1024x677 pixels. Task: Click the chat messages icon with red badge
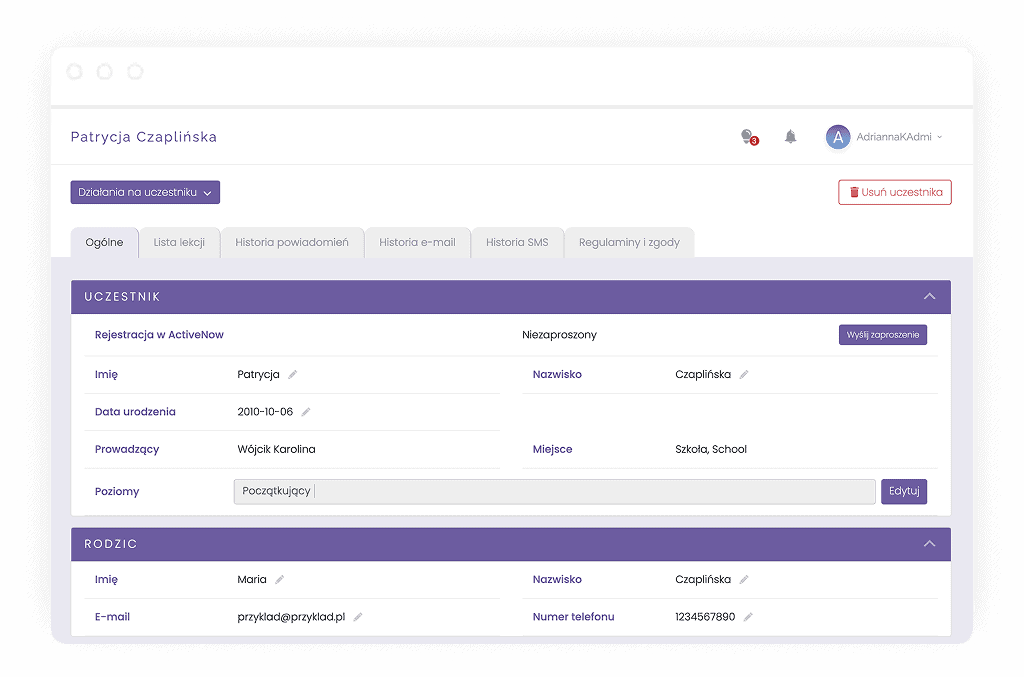click(x=748, y=137)
